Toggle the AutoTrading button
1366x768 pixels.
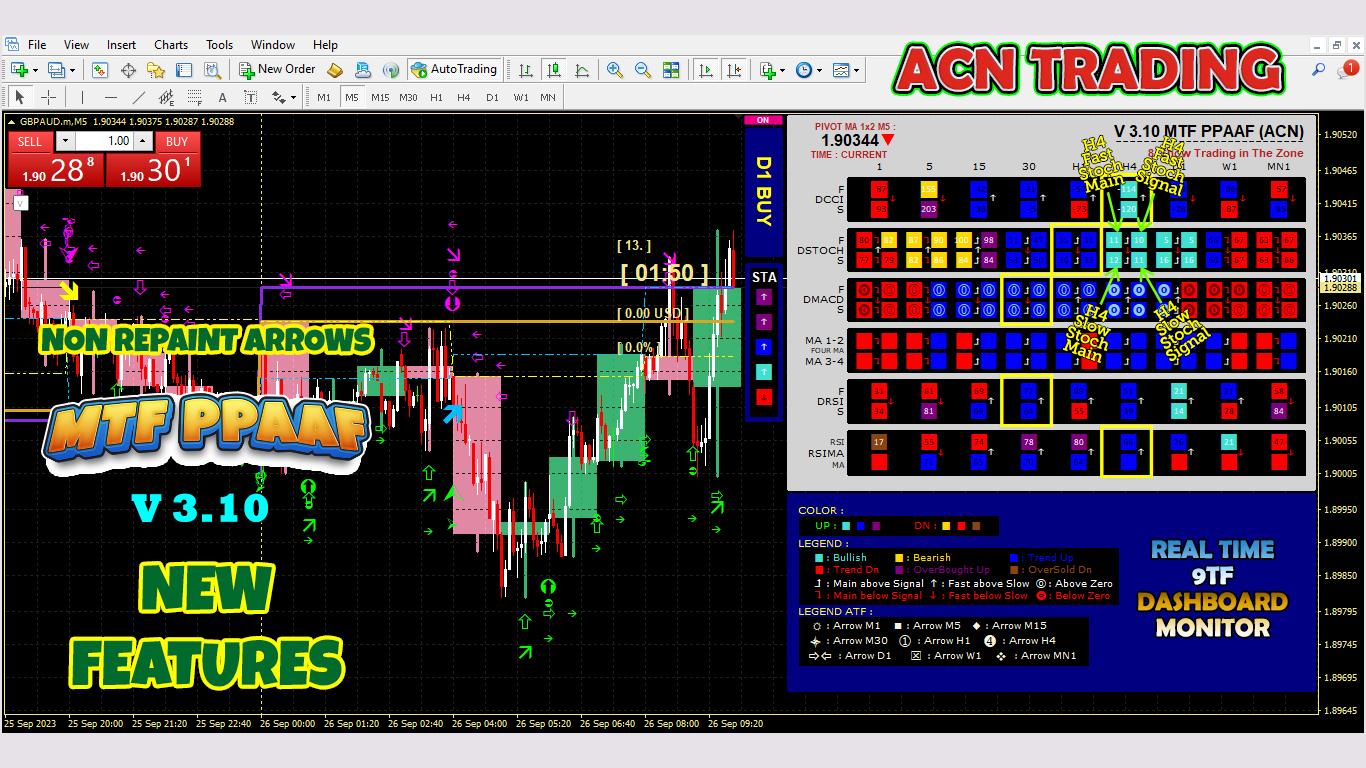coord(454,70)
